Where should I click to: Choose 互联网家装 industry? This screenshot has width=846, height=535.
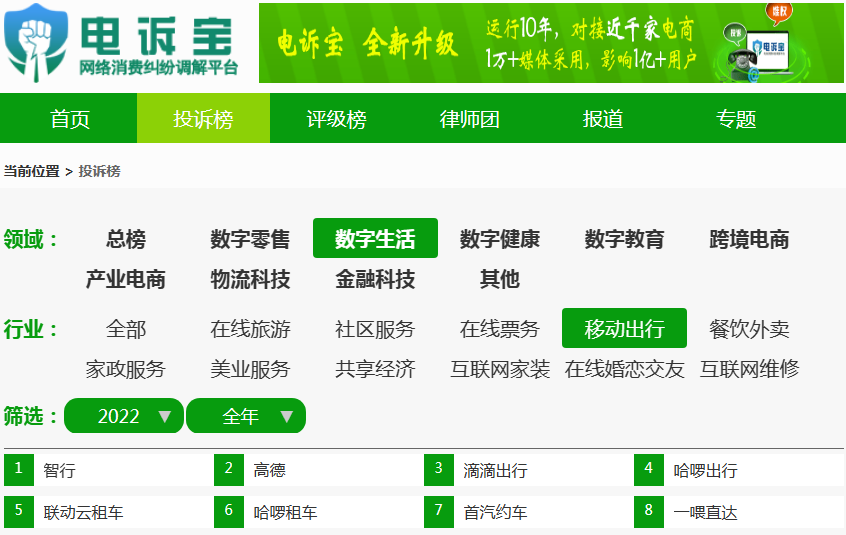(500, 369)
